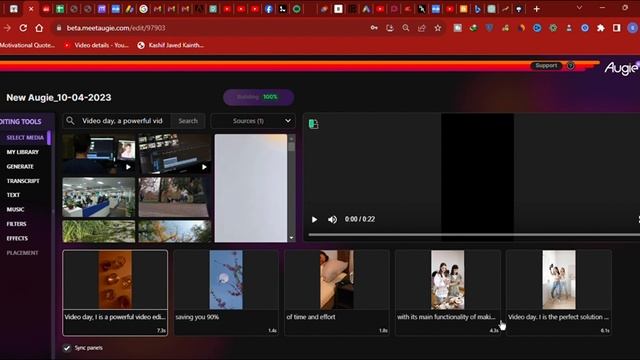Open Text tool

coord(13,195)
